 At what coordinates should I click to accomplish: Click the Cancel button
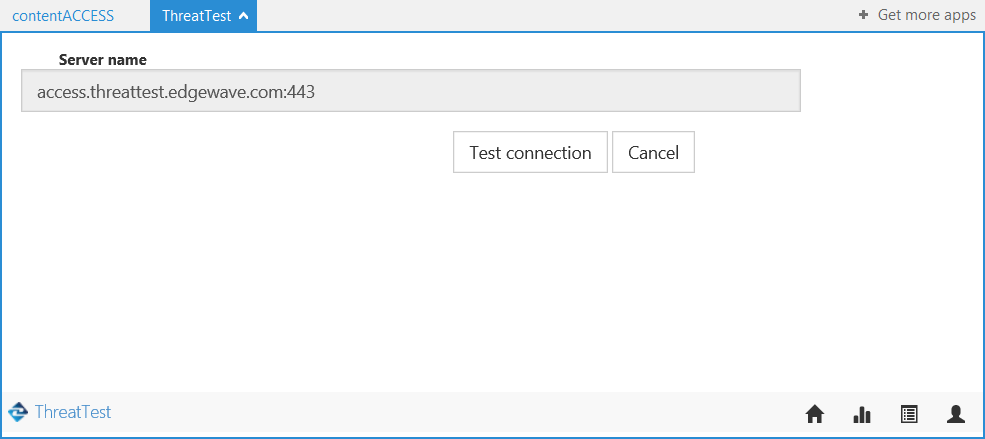pyautogui.click(x=653, y=153)
